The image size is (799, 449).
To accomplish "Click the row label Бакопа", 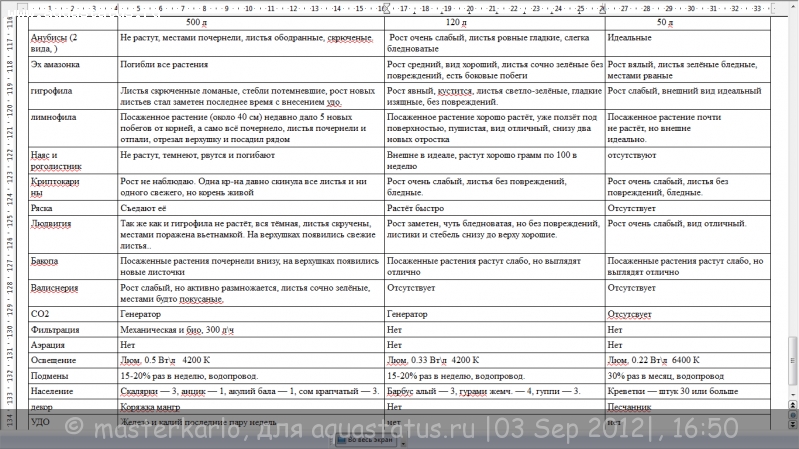I will [x=44, y=260].
